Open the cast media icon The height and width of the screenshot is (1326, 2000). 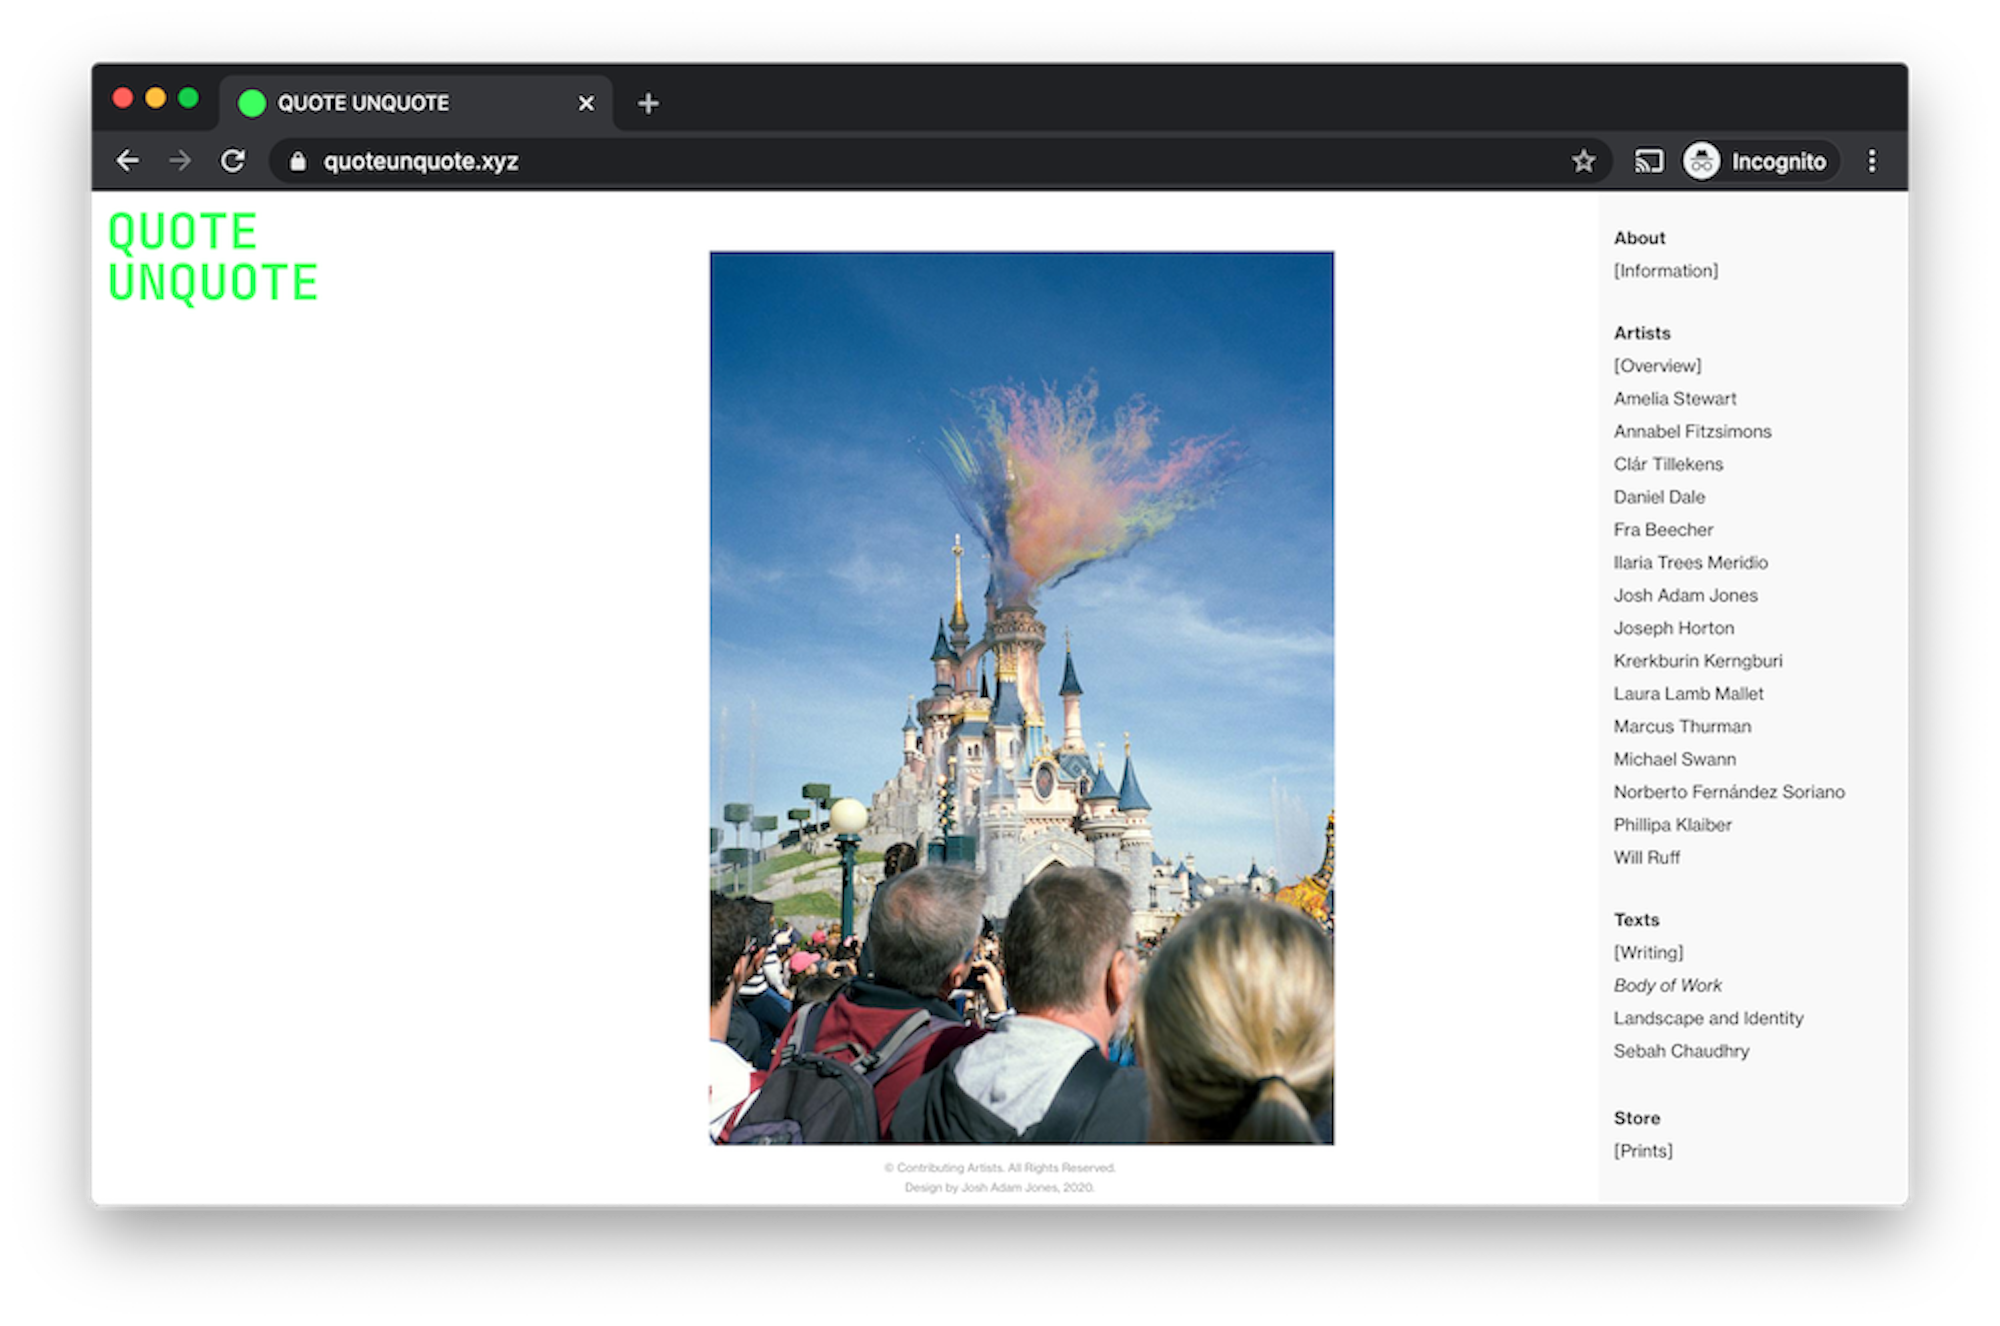1648,161
